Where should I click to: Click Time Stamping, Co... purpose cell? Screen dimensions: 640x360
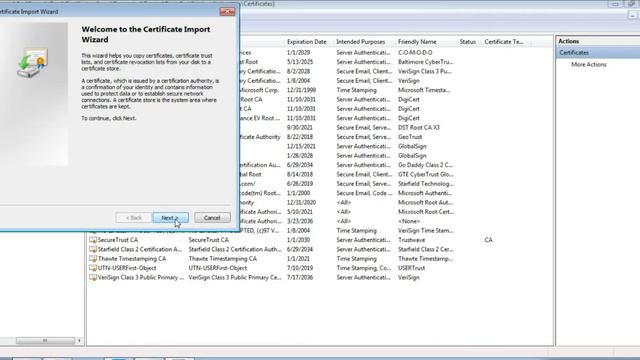pos(364,269)
